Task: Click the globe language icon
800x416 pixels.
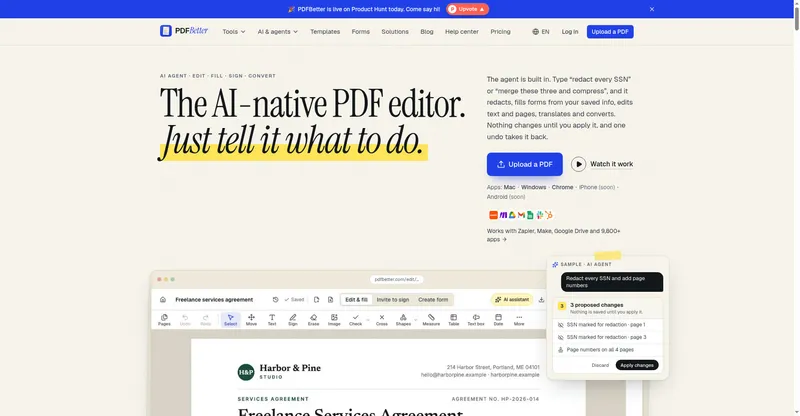Action: tap(535, 32)
